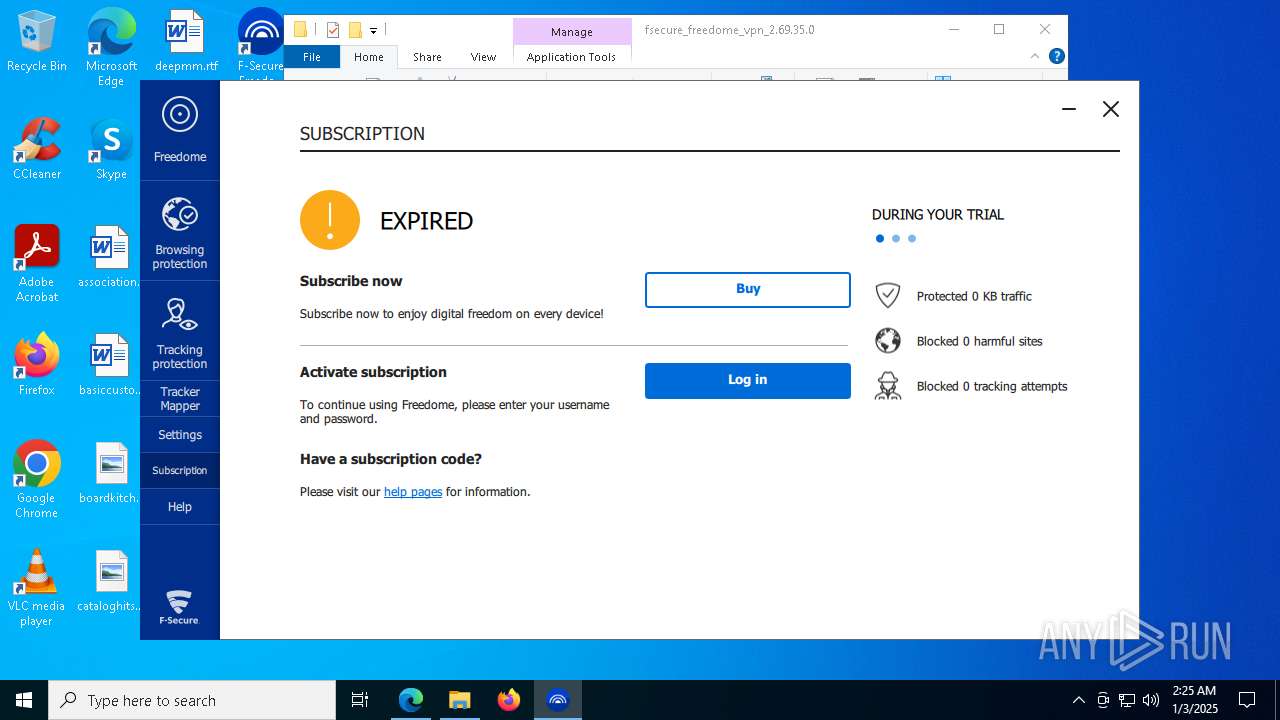Click the F-Secure logo in sidebar
The width and height of the screenshot is (1280, 720).
(179, 607)
